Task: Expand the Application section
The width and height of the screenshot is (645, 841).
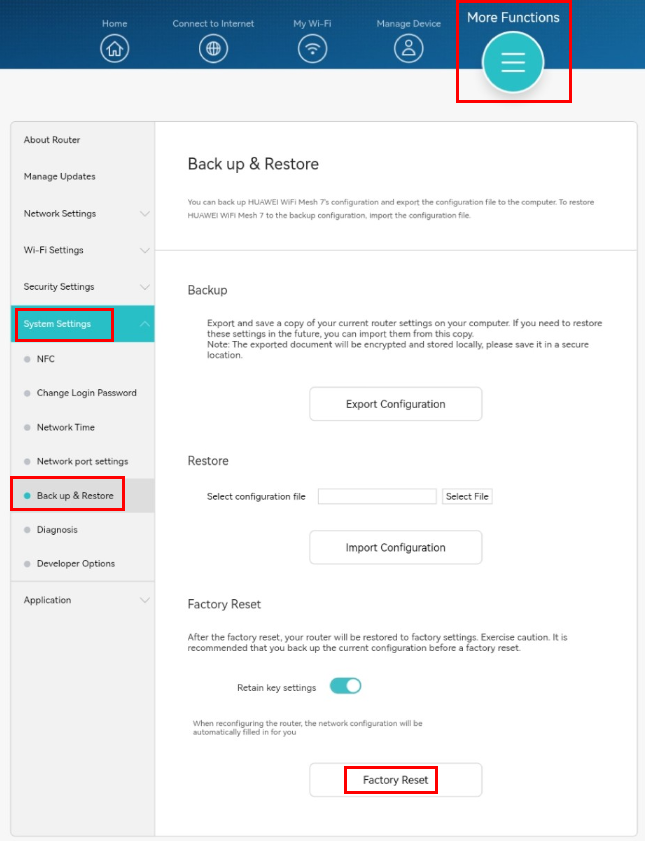Action: point(83,600)
